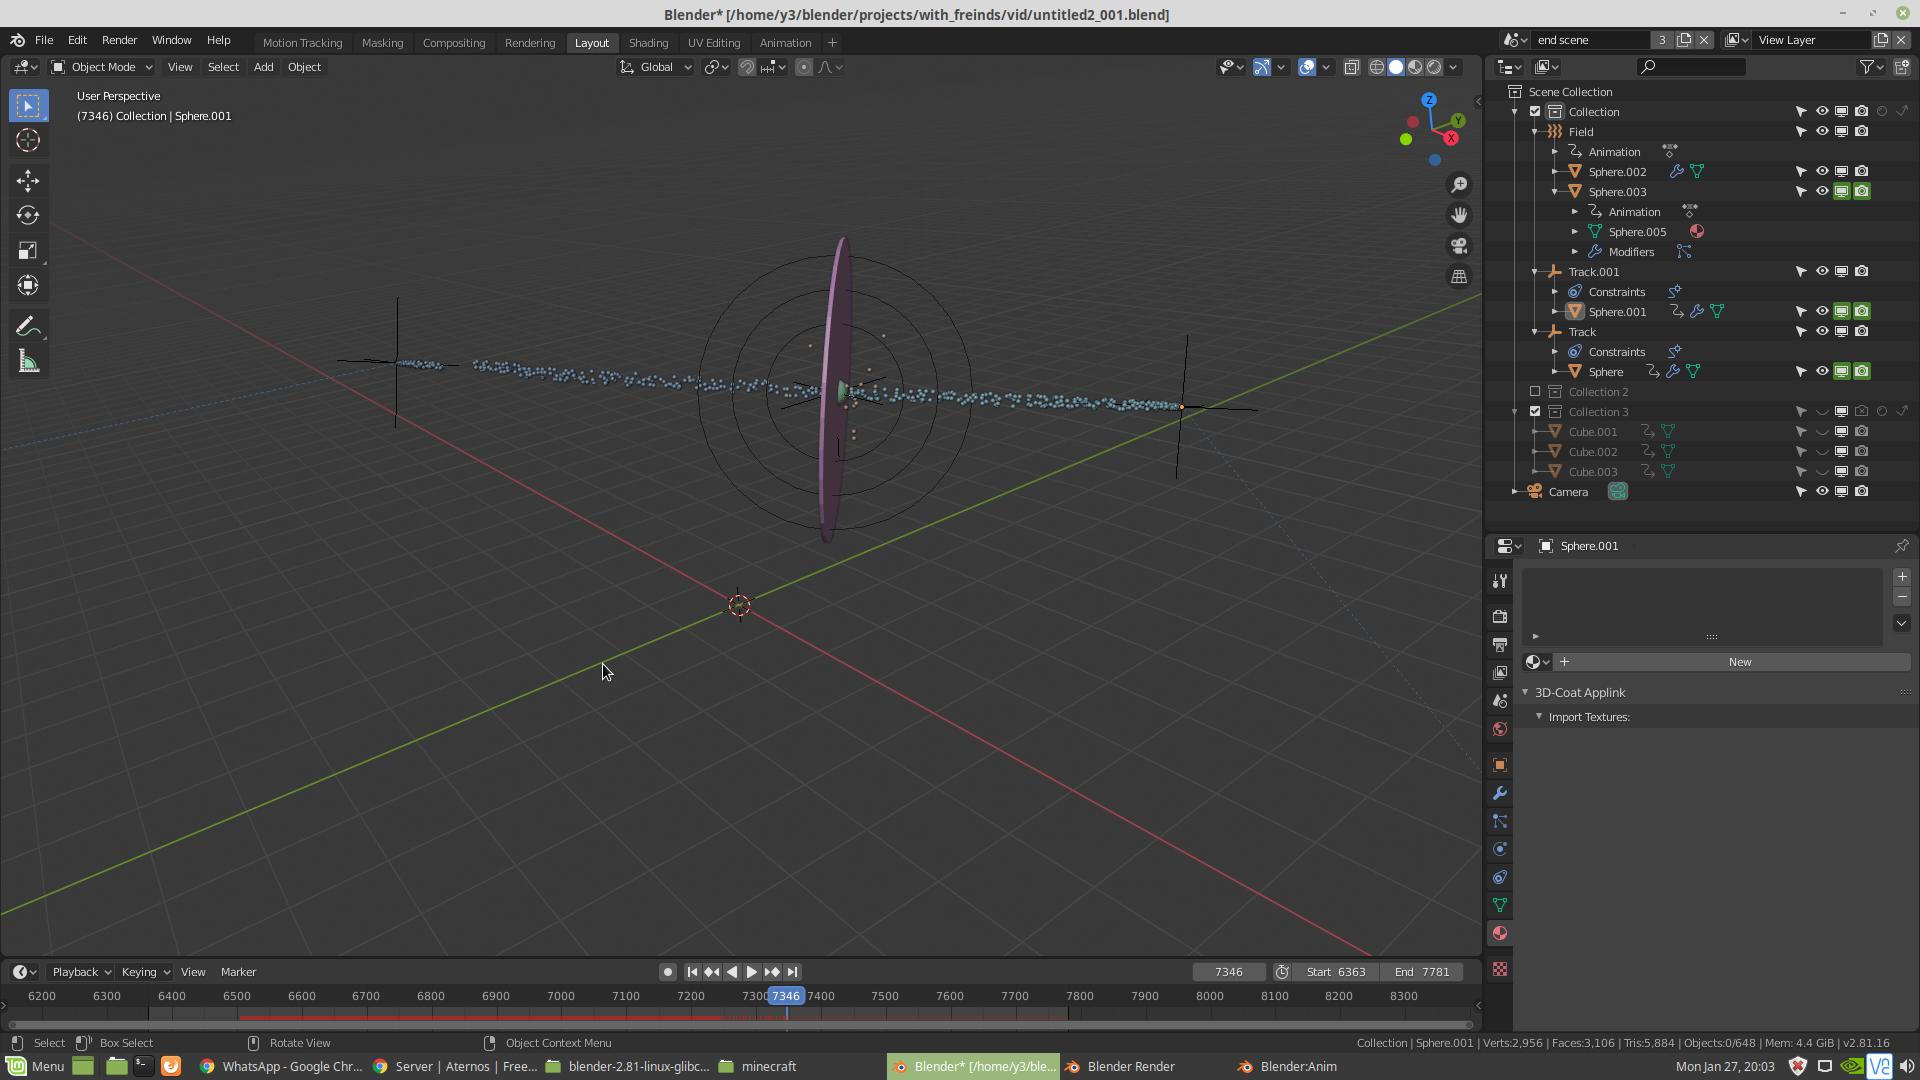Open the Output properties tab
The height and width of the screenshot is (1080, 1920).
tap(1499, 644)
